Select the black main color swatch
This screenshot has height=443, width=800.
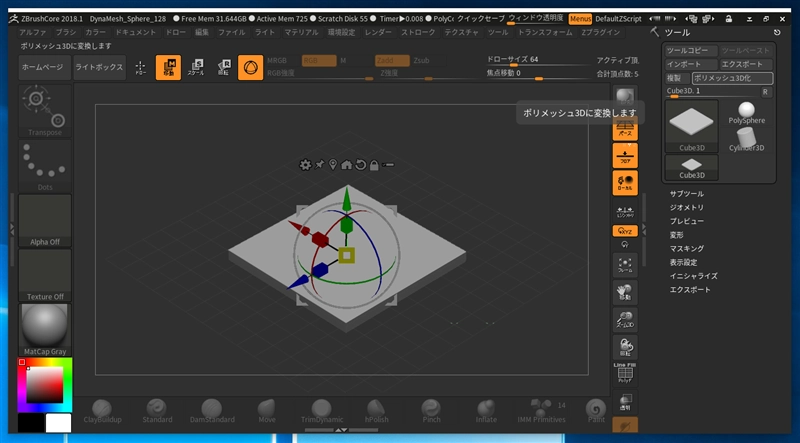(31, 424)
